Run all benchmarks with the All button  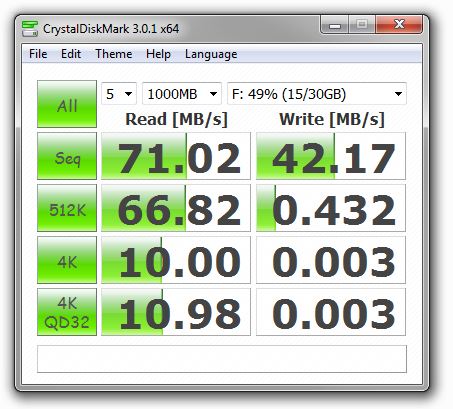coord(67,104)
